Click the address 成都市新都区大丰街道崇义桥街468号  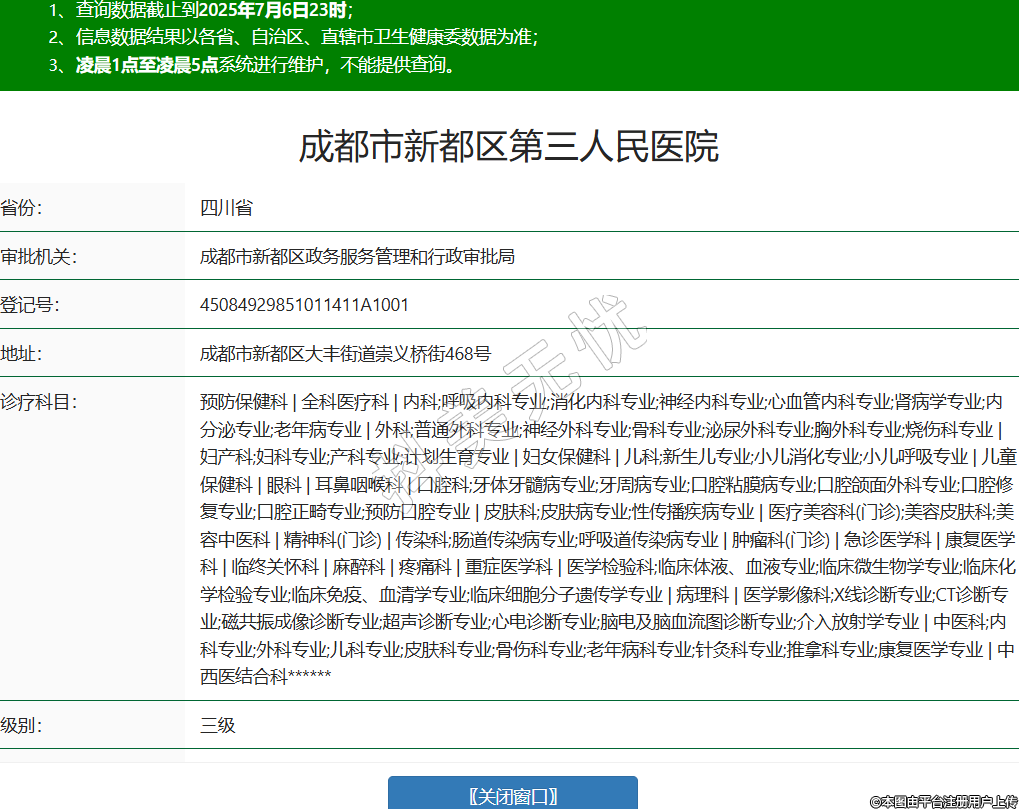coord(345,353)
